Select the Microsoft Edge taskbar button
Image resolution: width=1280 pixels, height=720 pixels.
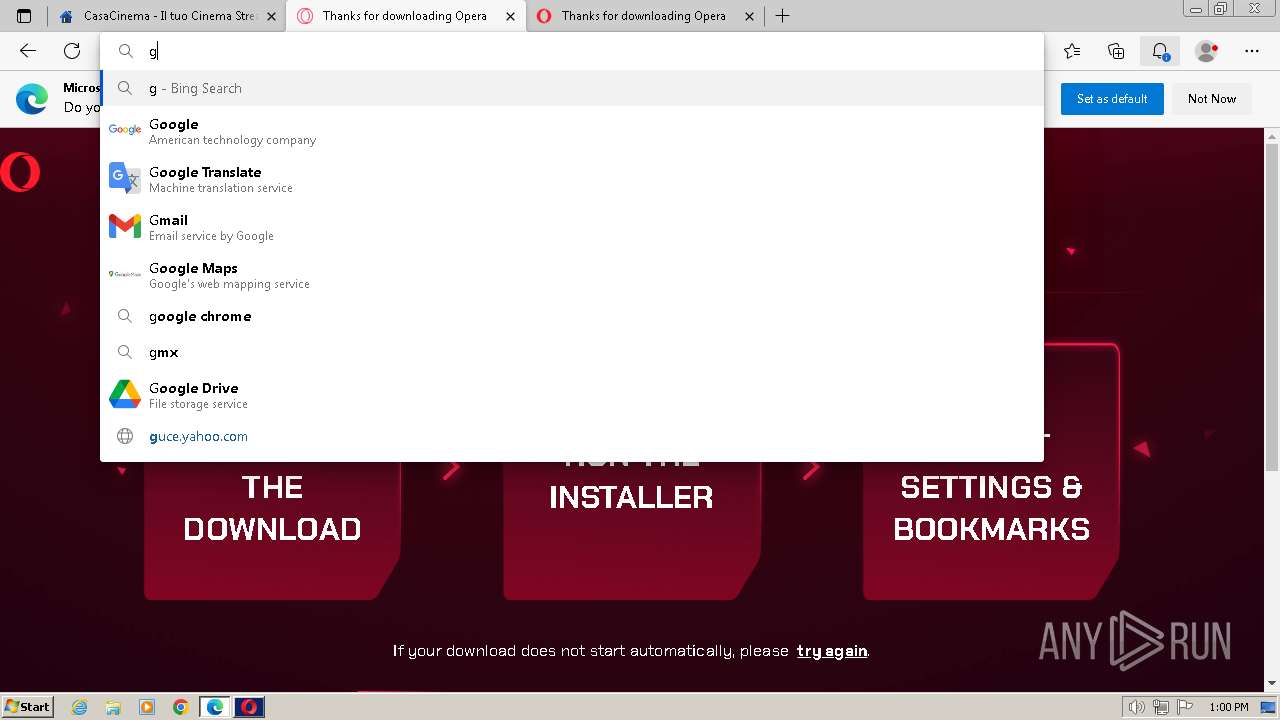pyautogui.click(x=215, y=707)
